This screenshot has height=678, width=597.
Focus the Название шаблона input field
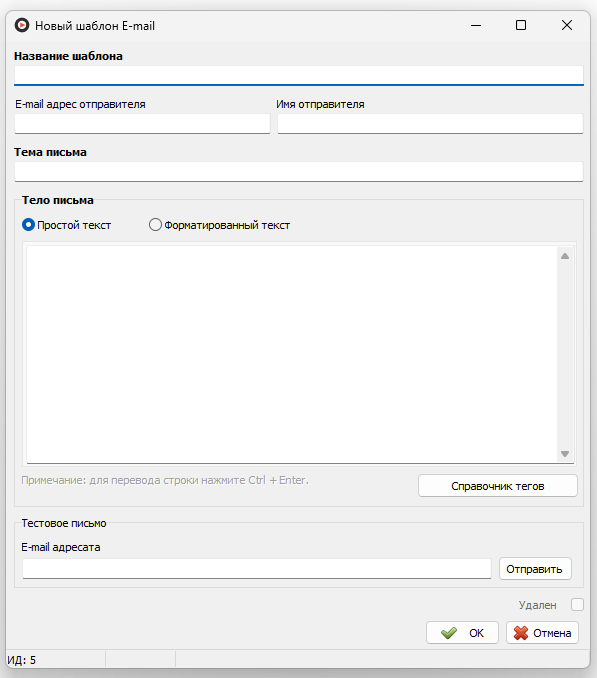tap(299, 75)
